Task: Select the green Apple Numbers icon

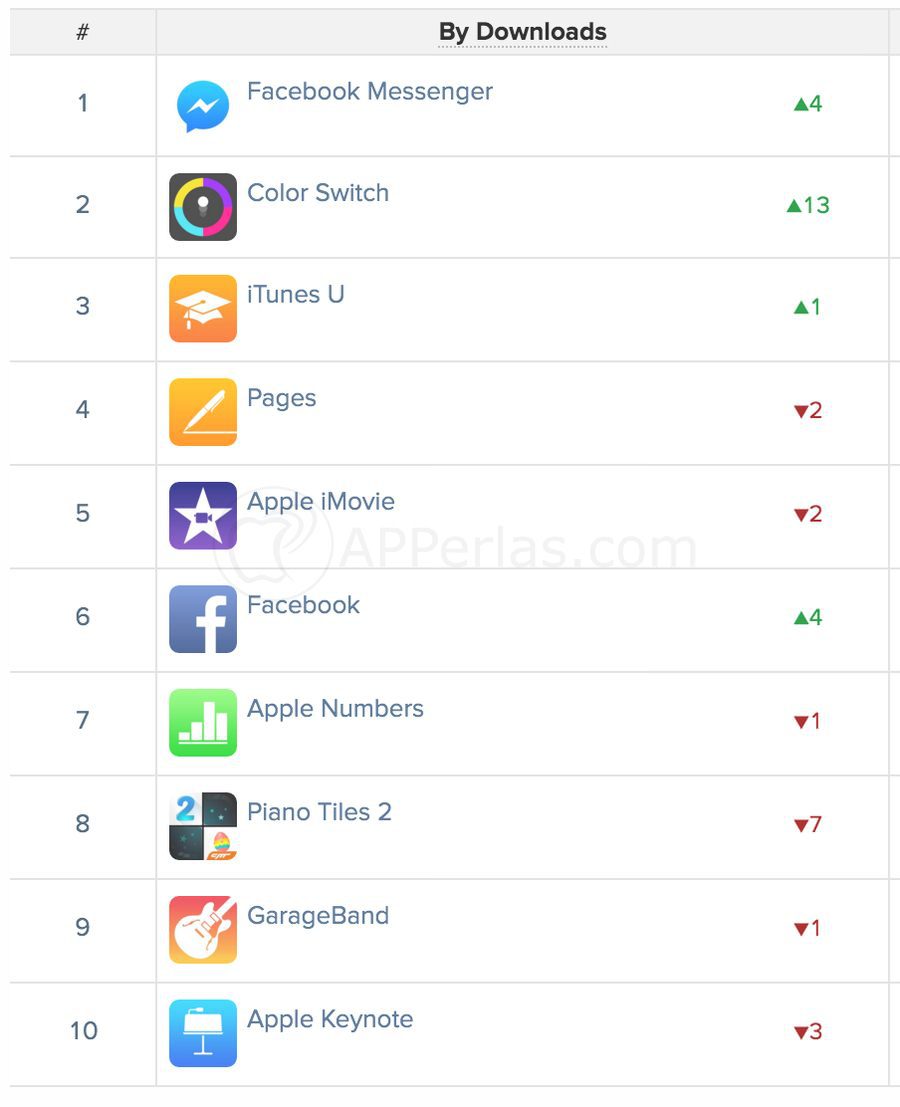Action: click(x=203, y=722)
